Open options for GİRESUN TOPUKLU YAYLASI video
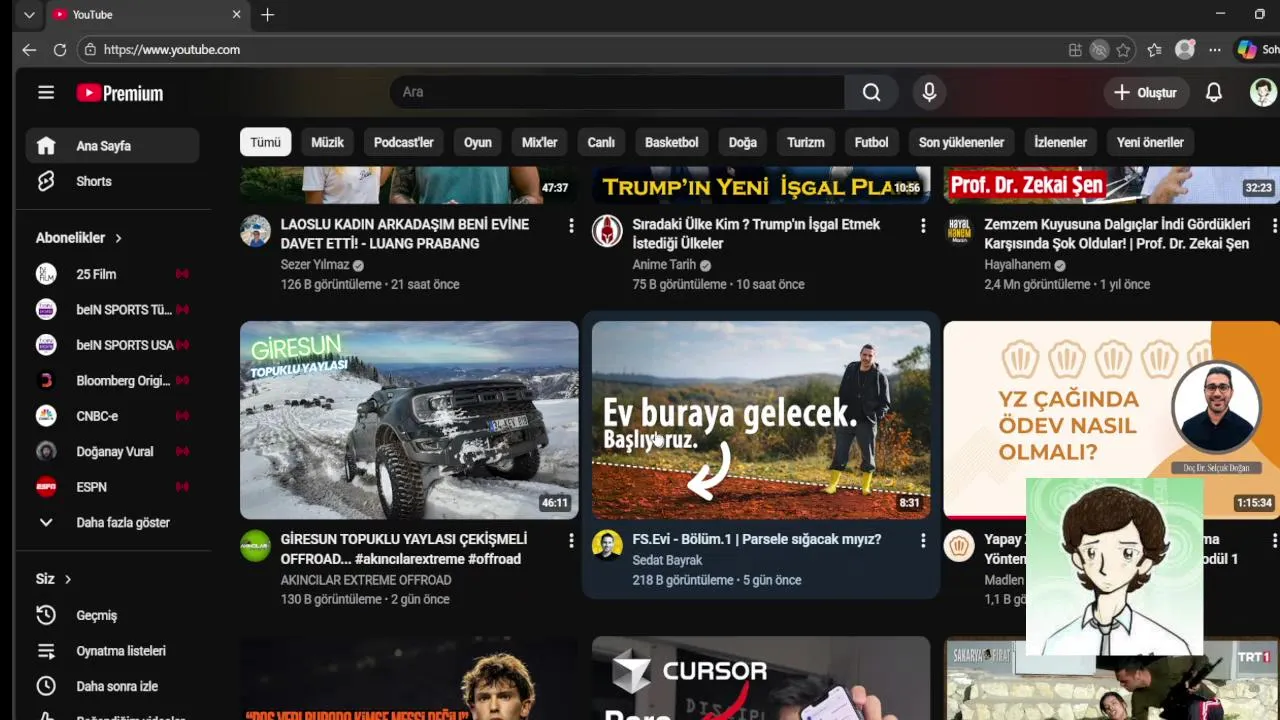The height and width of the screenshot is (720, 1280). (571, 541)
